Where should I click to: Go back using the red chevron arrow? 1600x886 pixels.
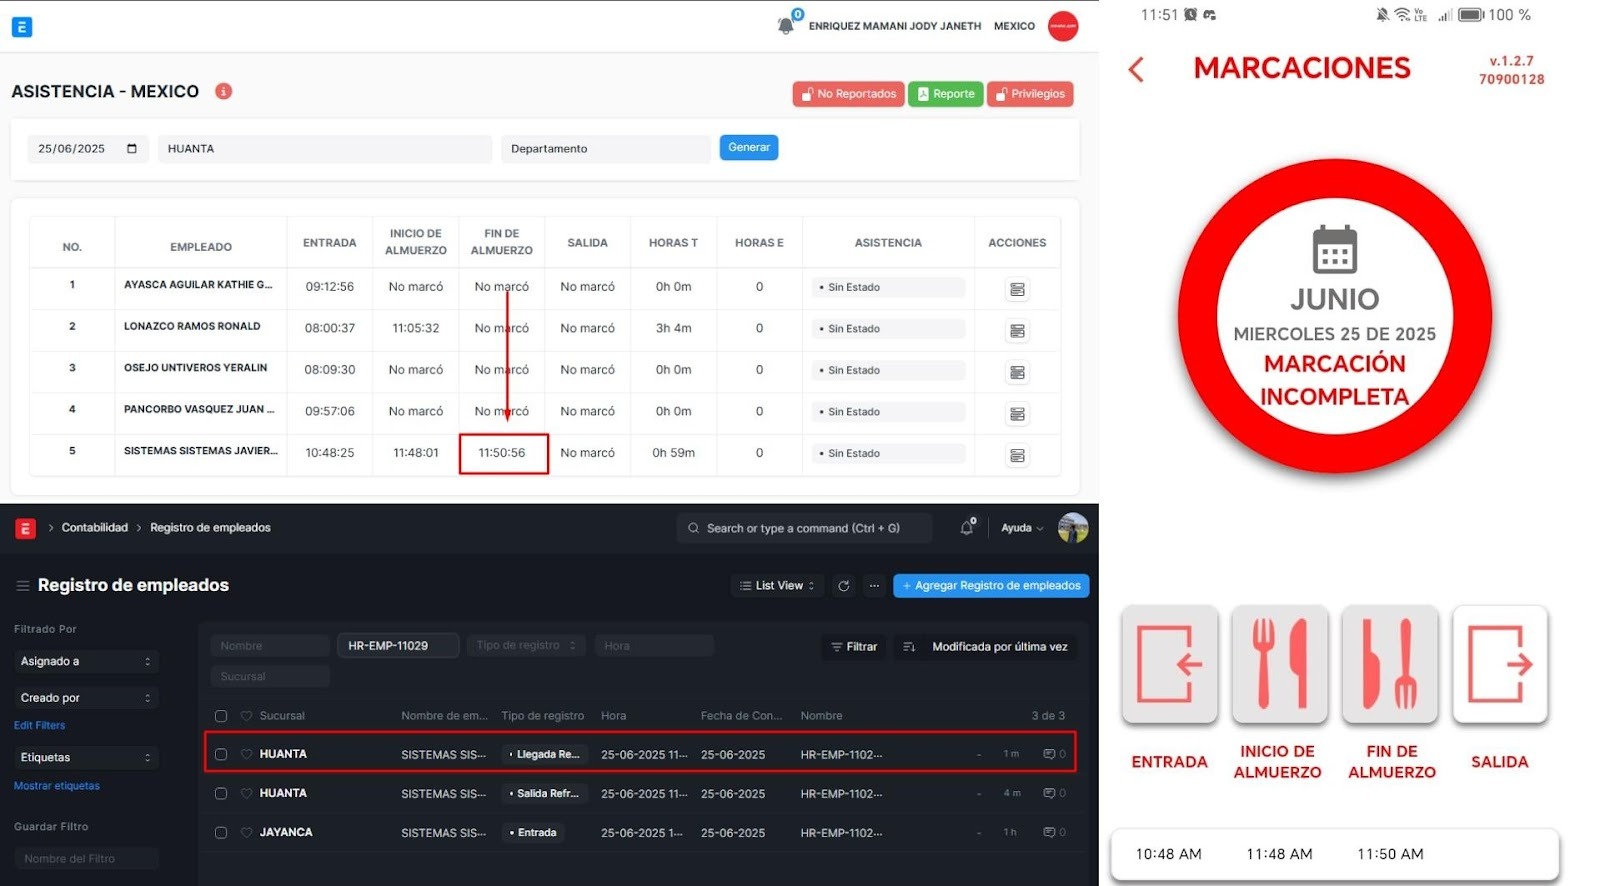pyautogui.click(x=1136, y=69)
